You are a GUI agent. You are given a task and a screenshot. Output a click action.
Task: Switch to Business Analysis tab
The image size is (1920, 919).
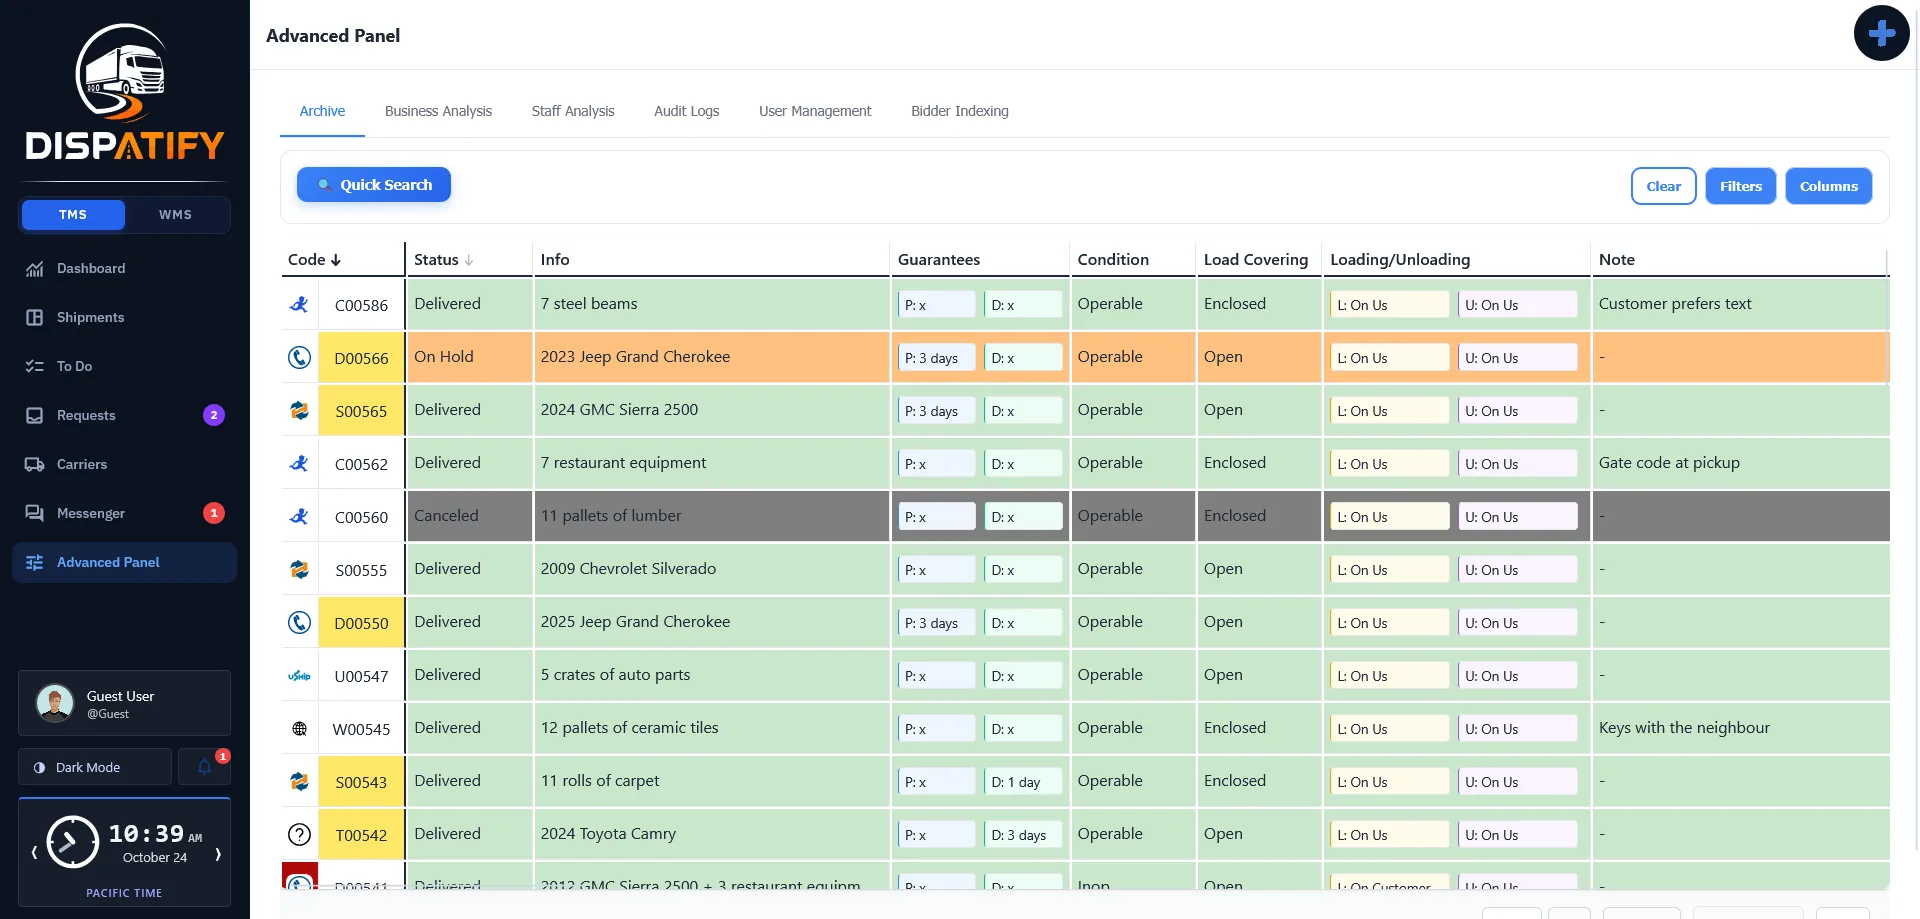438,111
